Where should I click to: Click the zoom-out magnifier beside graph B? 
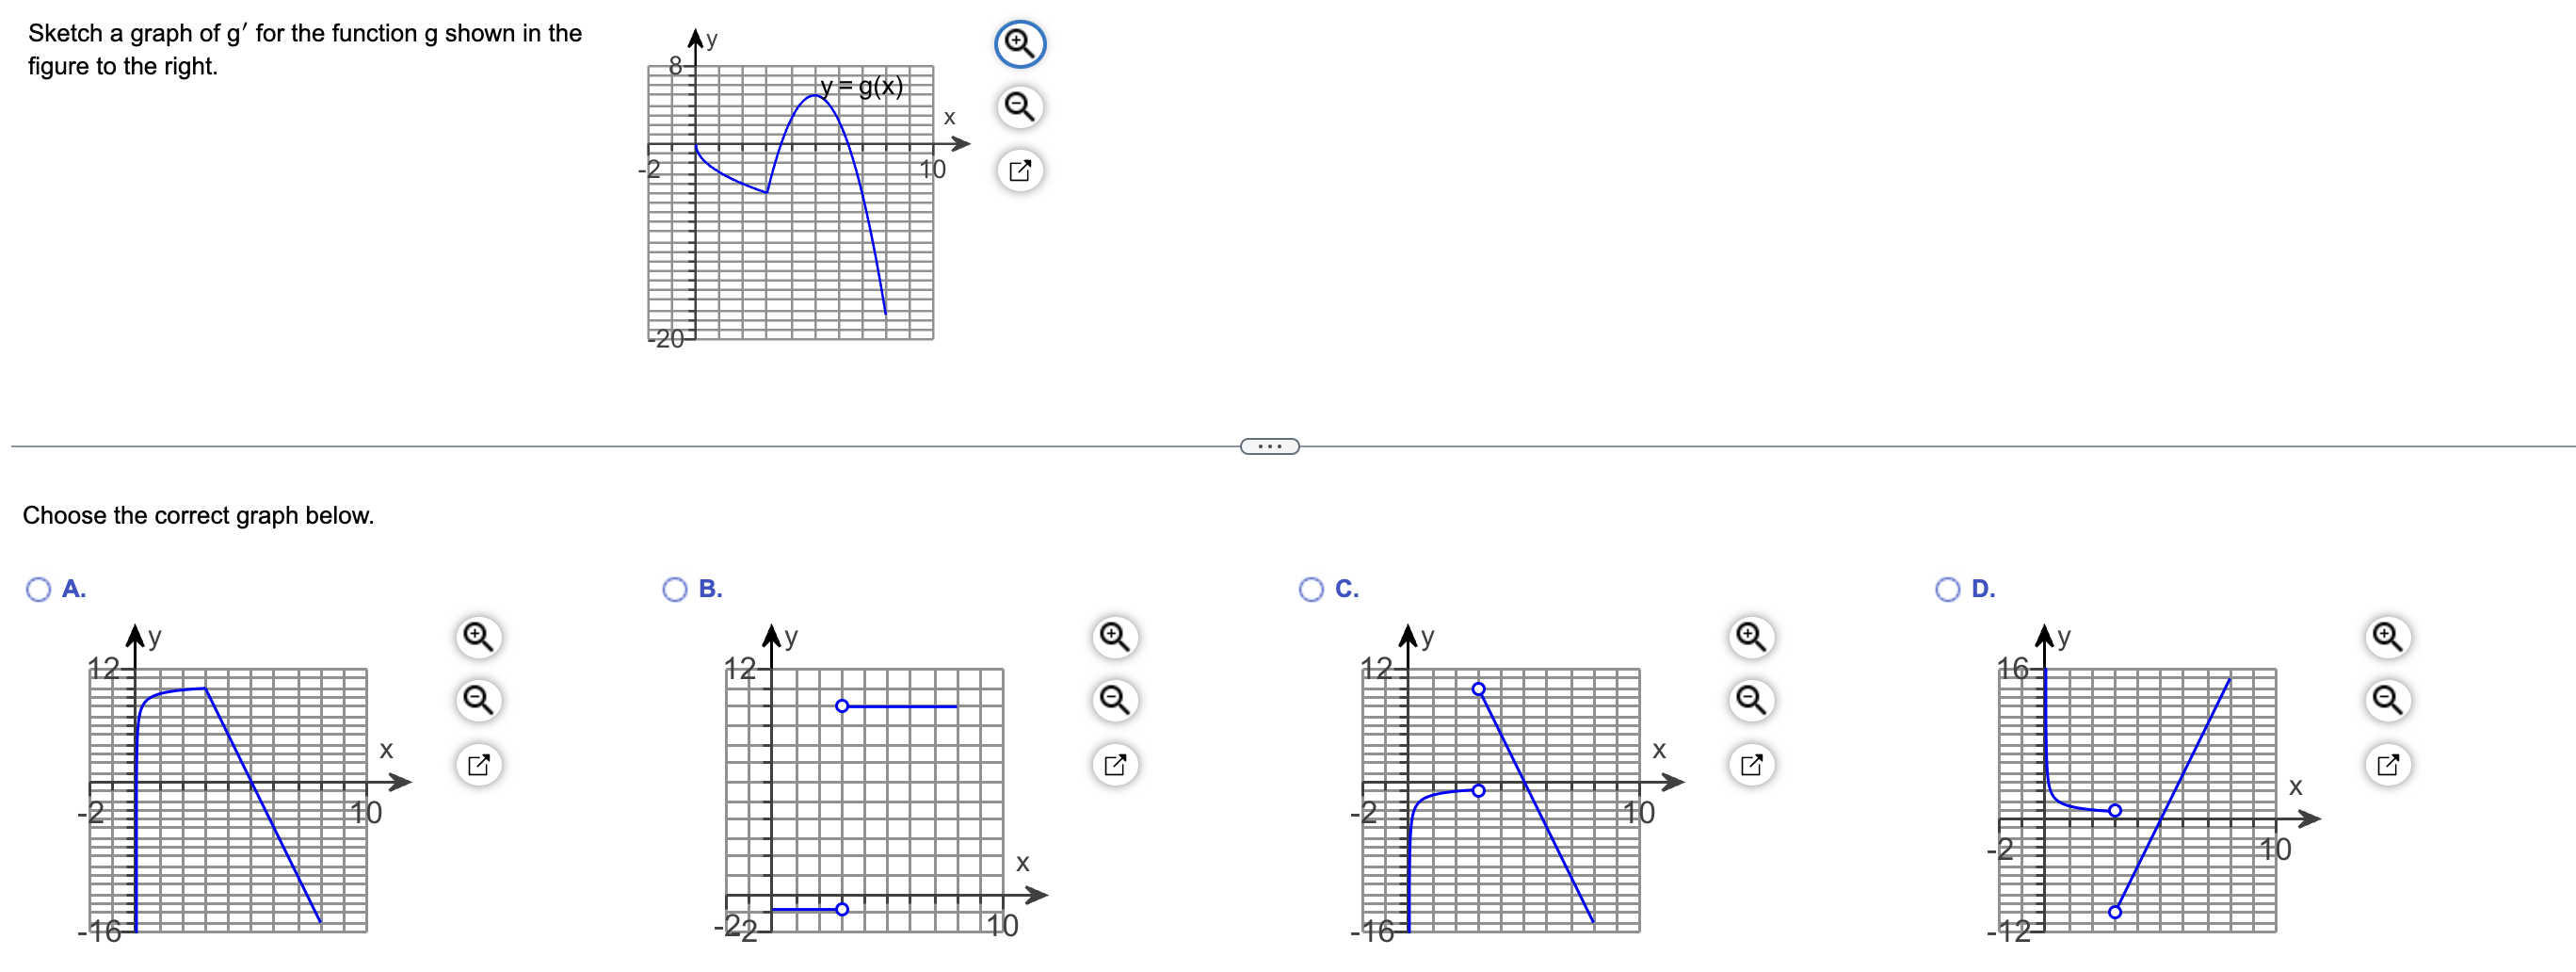coord(1115,701)
